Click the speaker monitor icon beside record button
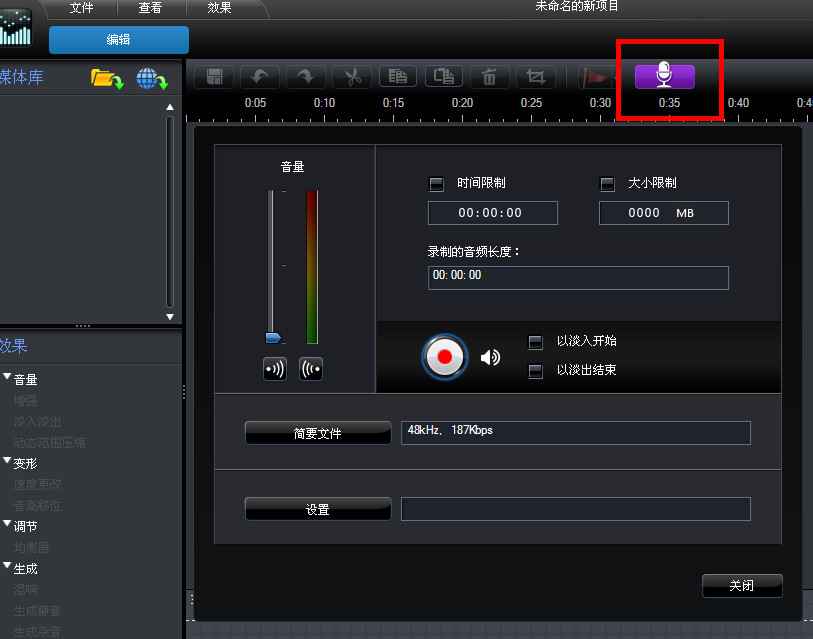This screenshot has width=813, height=639. [x=490, y=357]
